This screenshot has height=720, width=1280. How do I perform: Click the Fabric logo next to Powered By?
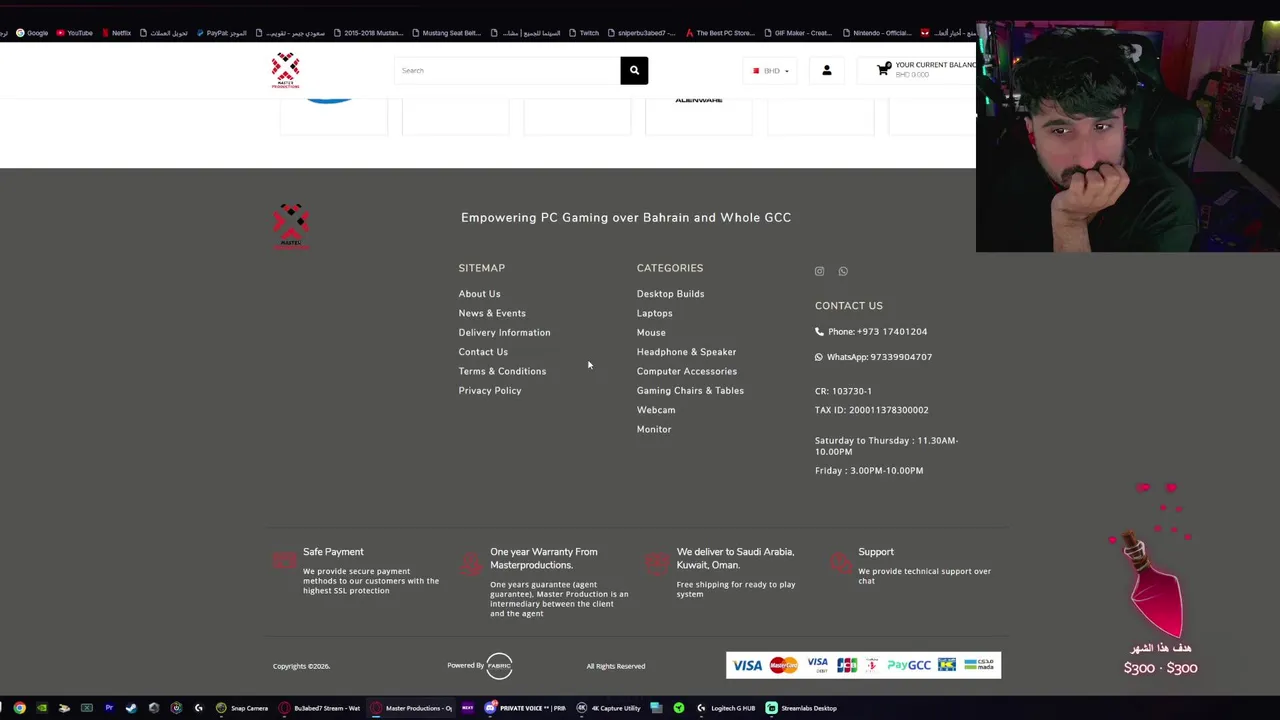click(x=499, y=665)
